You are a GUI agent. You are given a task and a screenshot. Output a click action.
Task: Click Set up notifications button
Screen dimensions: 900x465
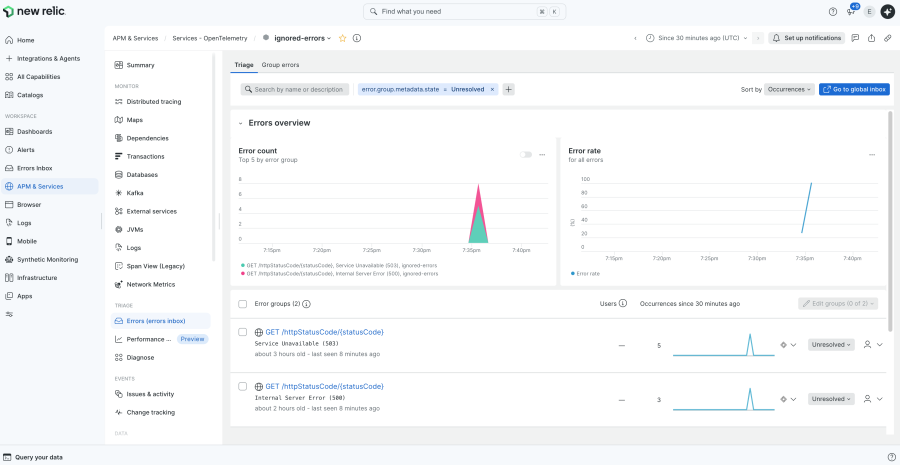(x=807, y=38)
